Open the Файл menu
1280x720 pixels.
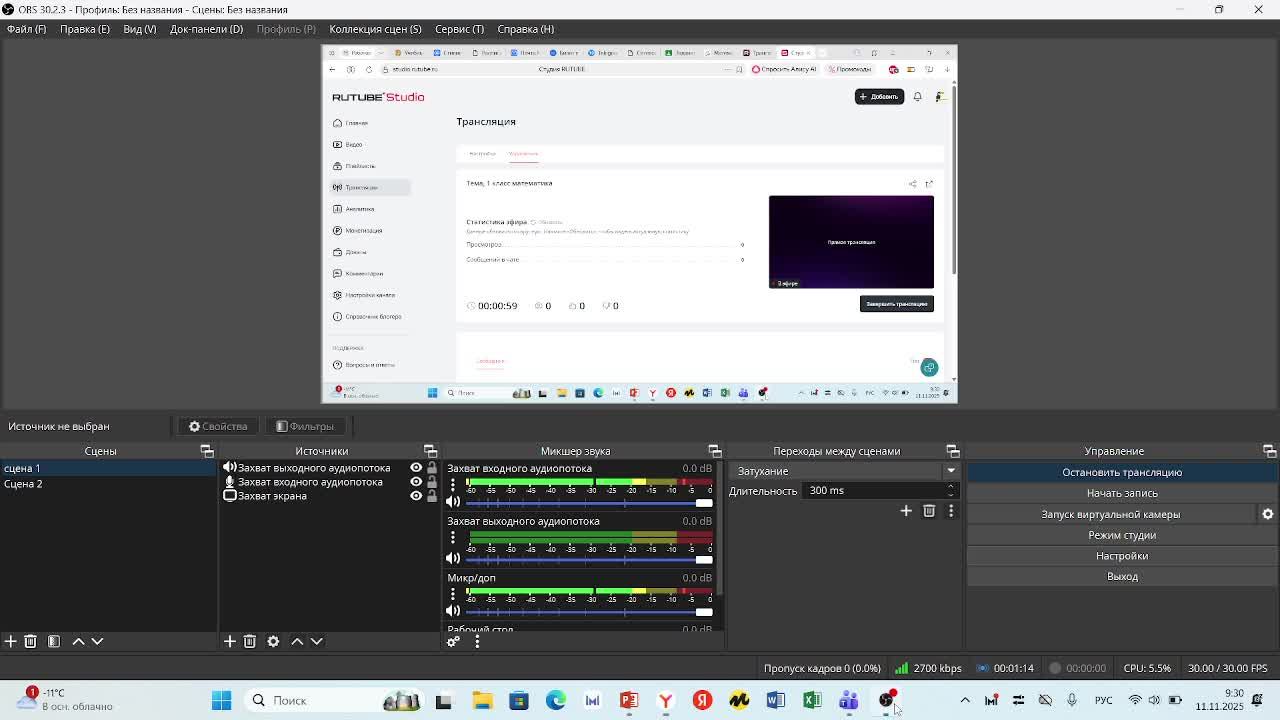click(x=26, y=29)
